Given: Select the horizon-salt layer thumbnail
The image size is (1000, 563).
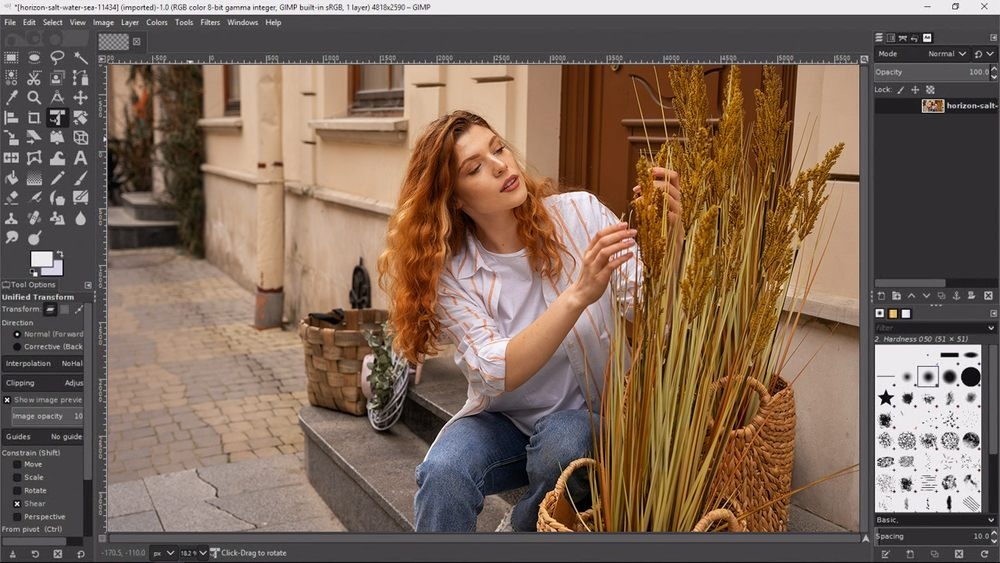Looking at the screenshot, I should [x=932, y=105].
